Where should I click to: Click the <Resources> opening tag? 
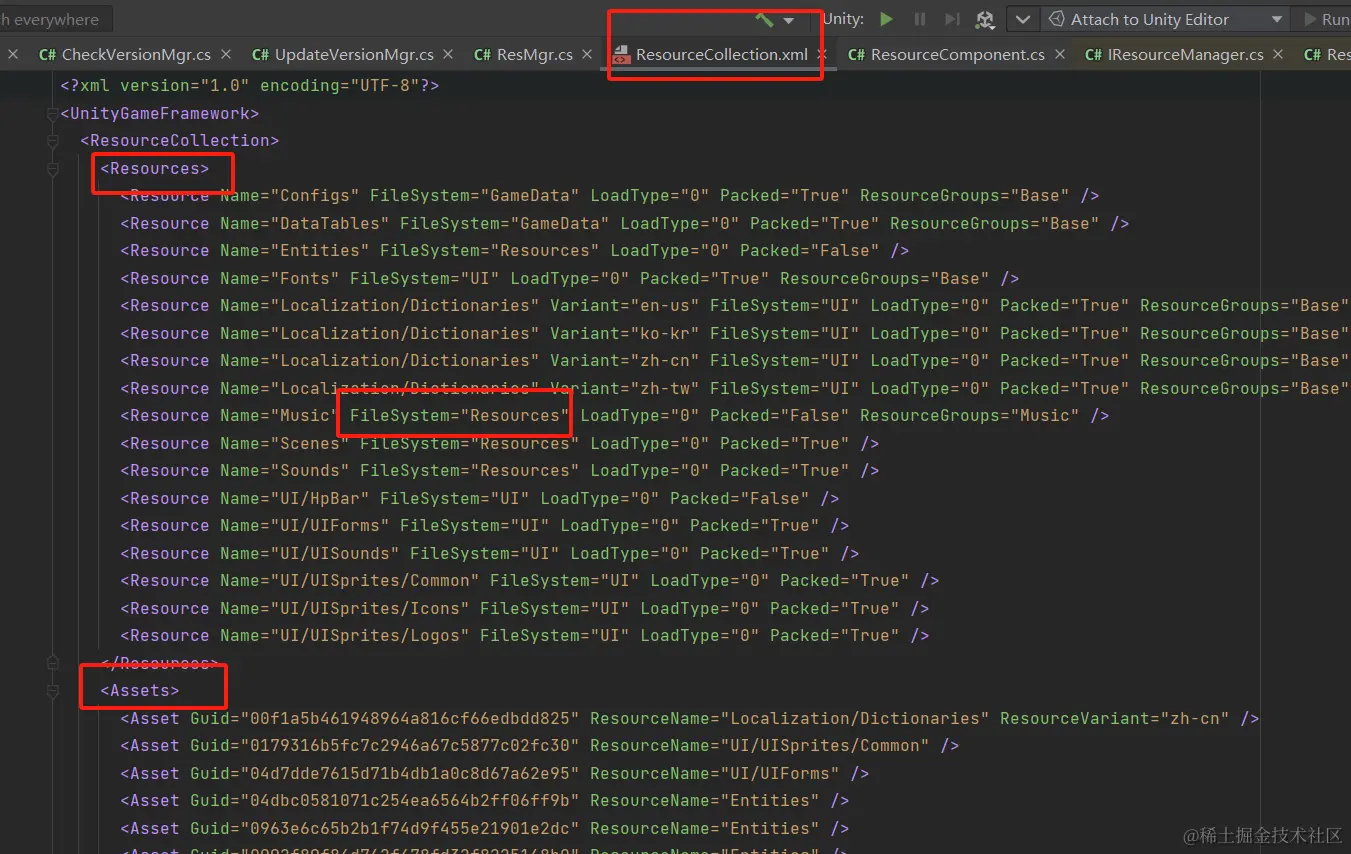155,168
